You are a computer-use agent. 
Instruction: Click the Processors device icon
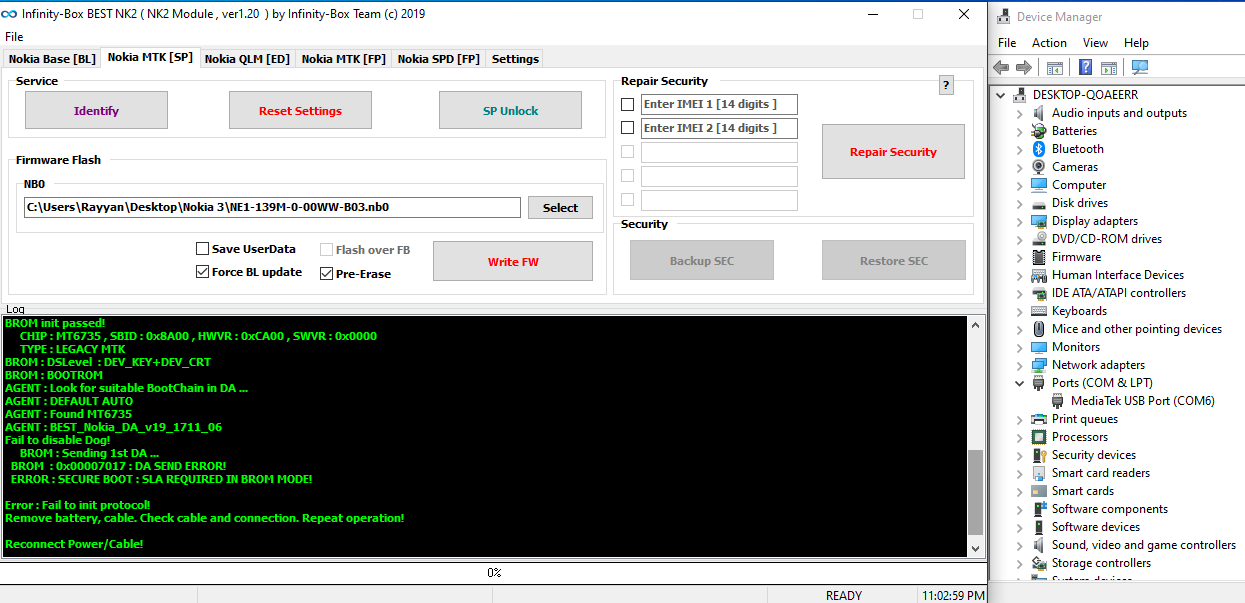click(1039, 437)
